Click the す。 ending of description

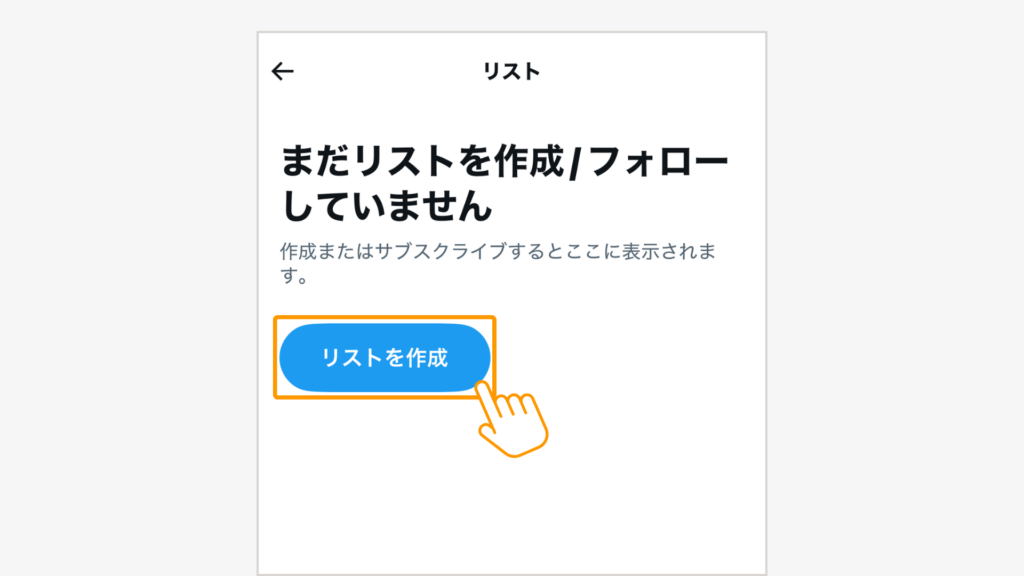point(294,276)
